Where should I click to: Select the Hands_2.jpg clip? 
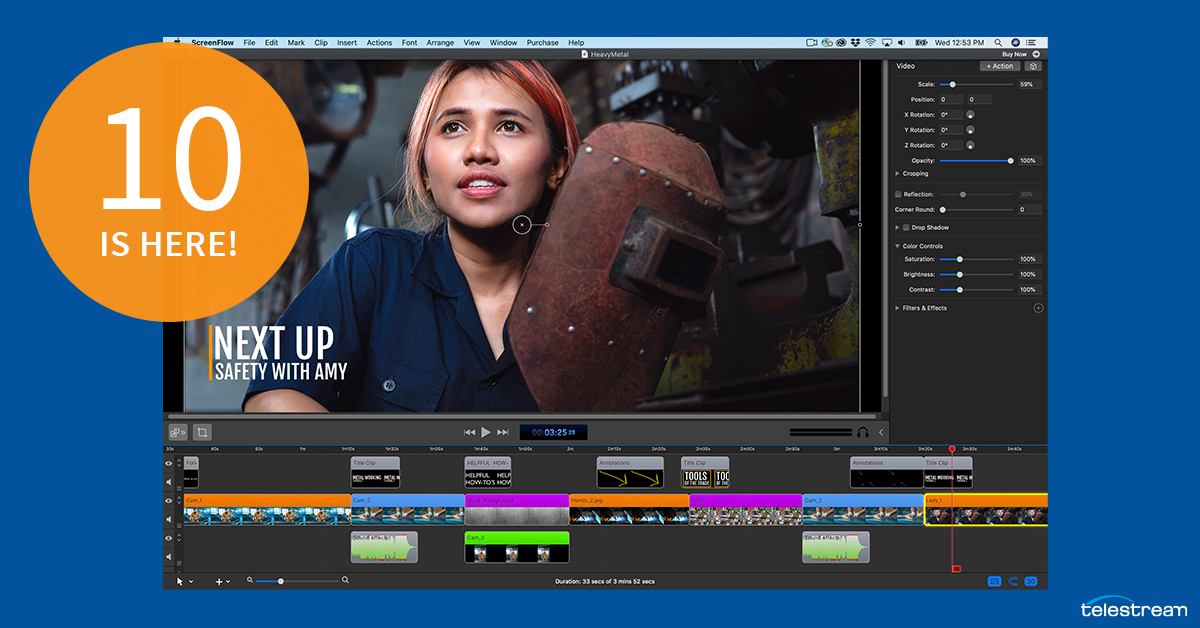pyautogui.click(x=629, y=509)
